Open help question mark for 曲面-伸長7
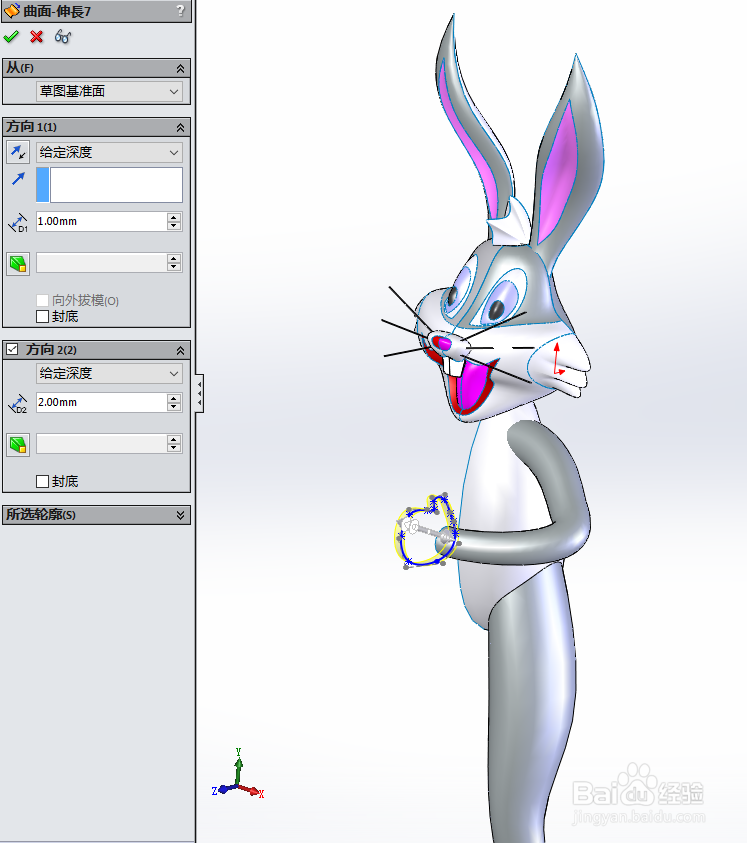This screenshot has width=747, height=843. tap(180, 10)
